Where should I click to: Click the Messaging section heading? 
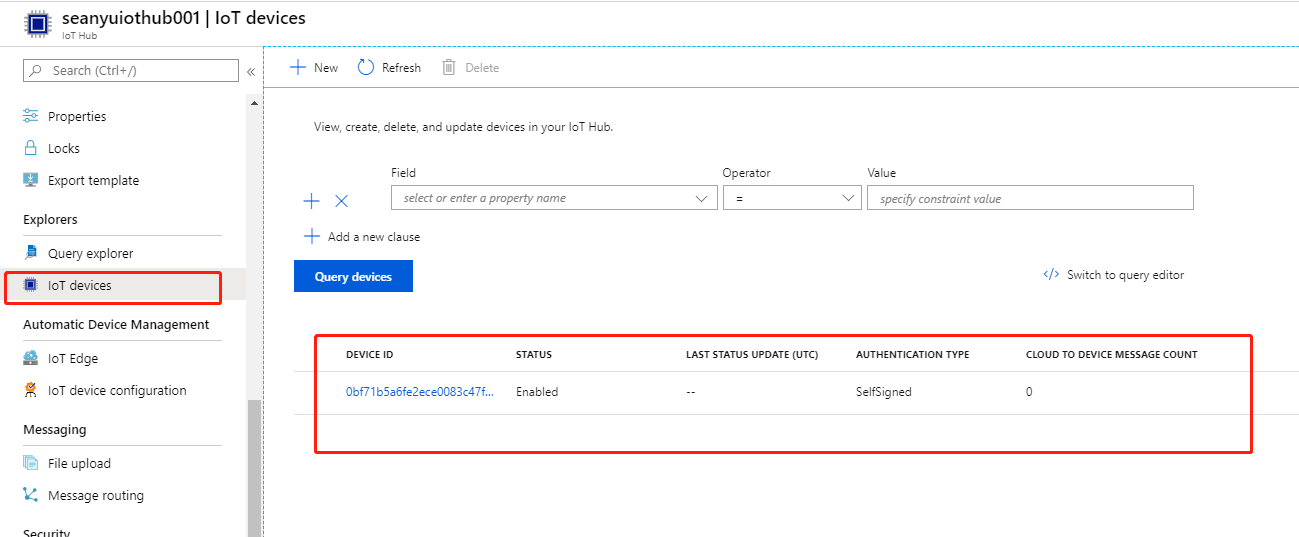pos(55,429)
